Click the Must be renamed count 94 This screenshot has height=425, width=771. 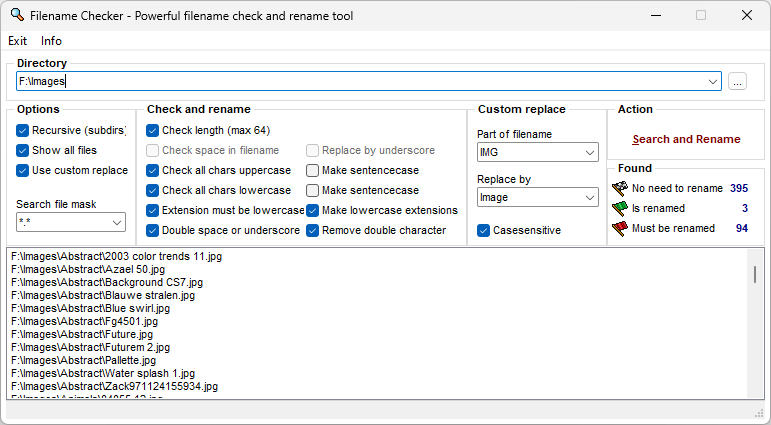741,229
